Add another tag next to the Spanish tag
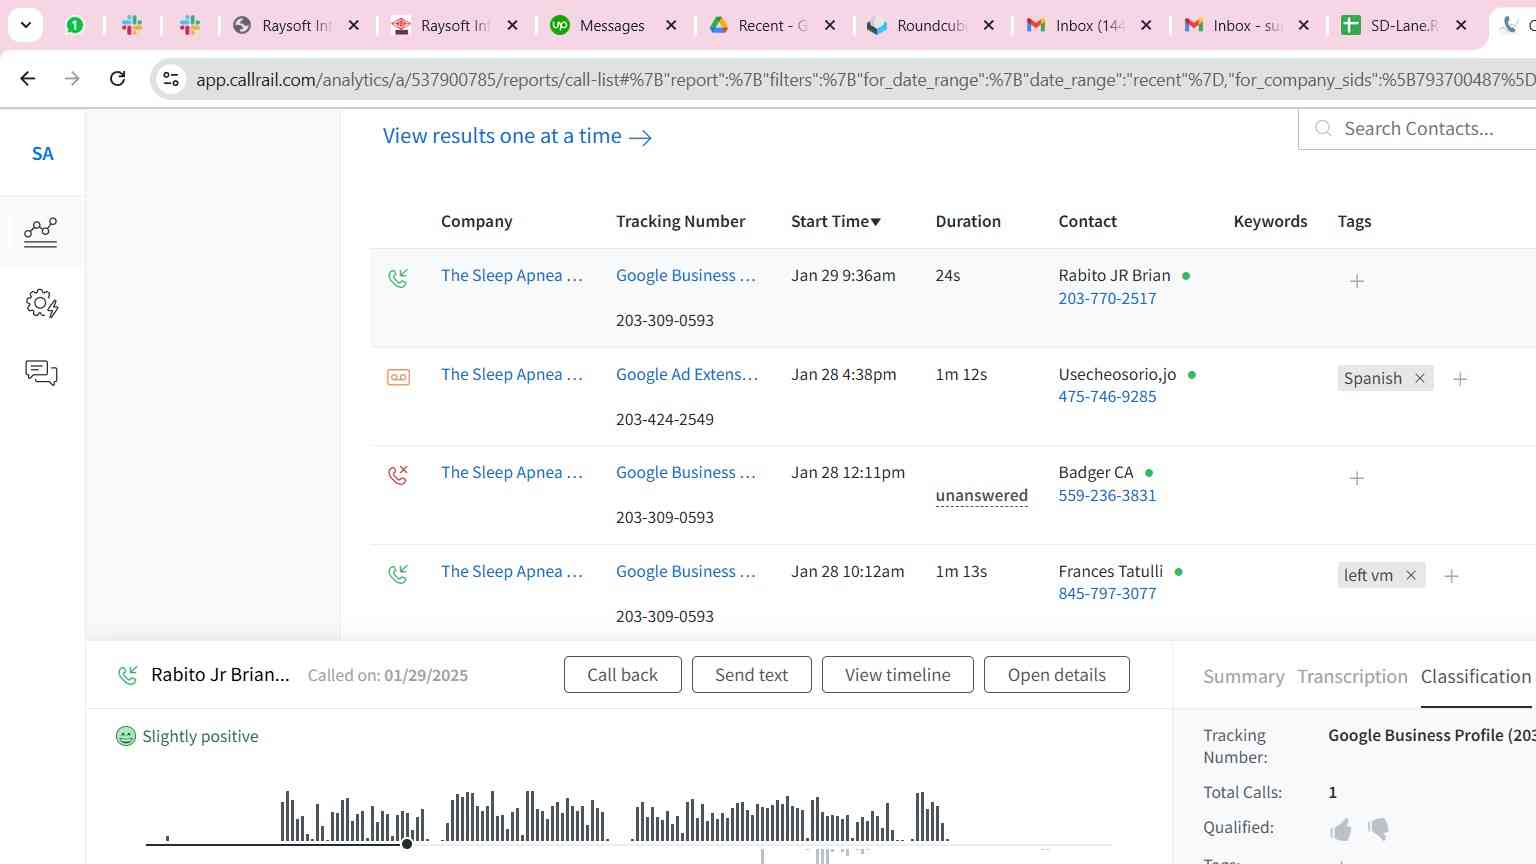 (1460, 379)
